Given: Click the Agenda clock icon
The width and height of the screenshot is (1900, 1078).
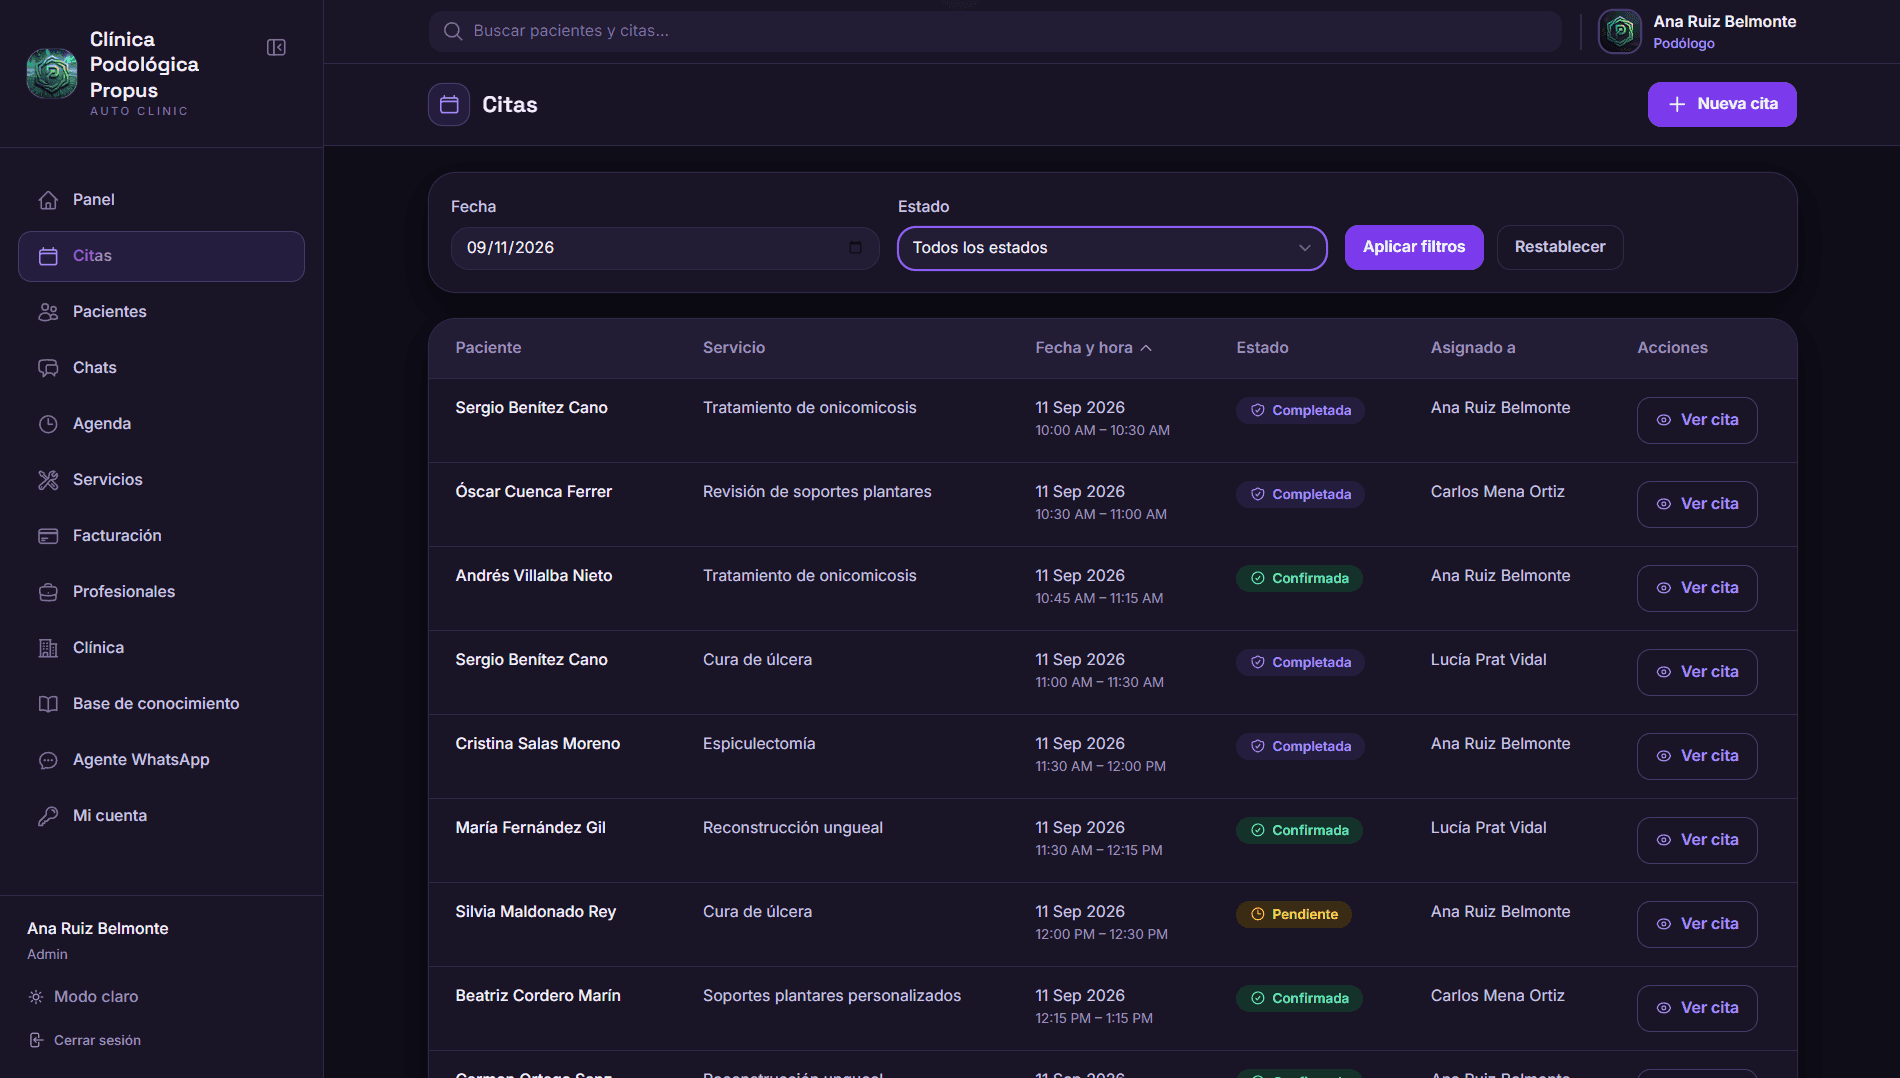Looking at the screenshot, I should pos(48,424).
